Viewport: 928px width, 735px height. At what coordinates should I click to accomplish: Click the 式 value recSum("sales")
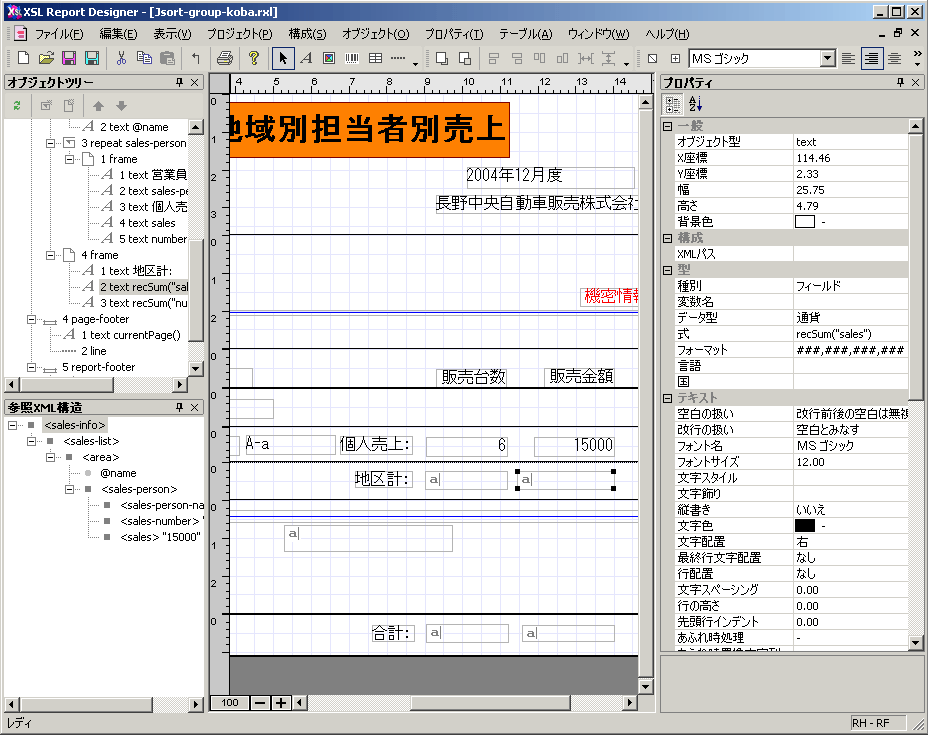coord(833,334)
